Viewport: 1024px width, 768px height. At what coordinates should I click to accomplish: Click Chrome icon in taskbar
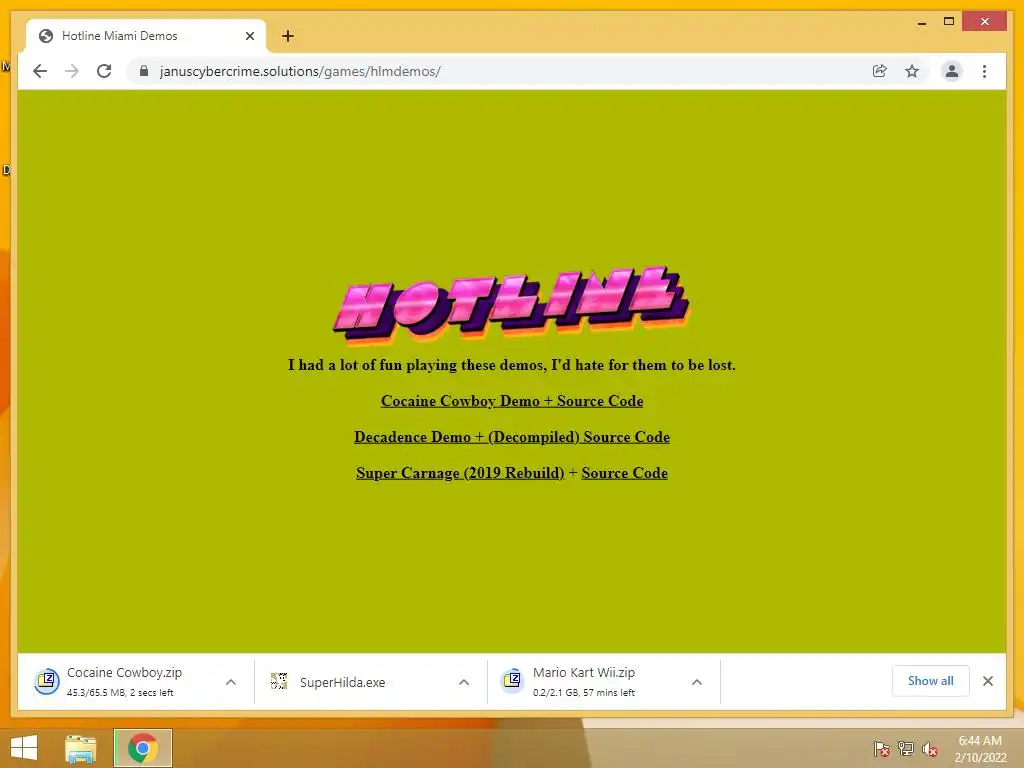tap(142, 748)
